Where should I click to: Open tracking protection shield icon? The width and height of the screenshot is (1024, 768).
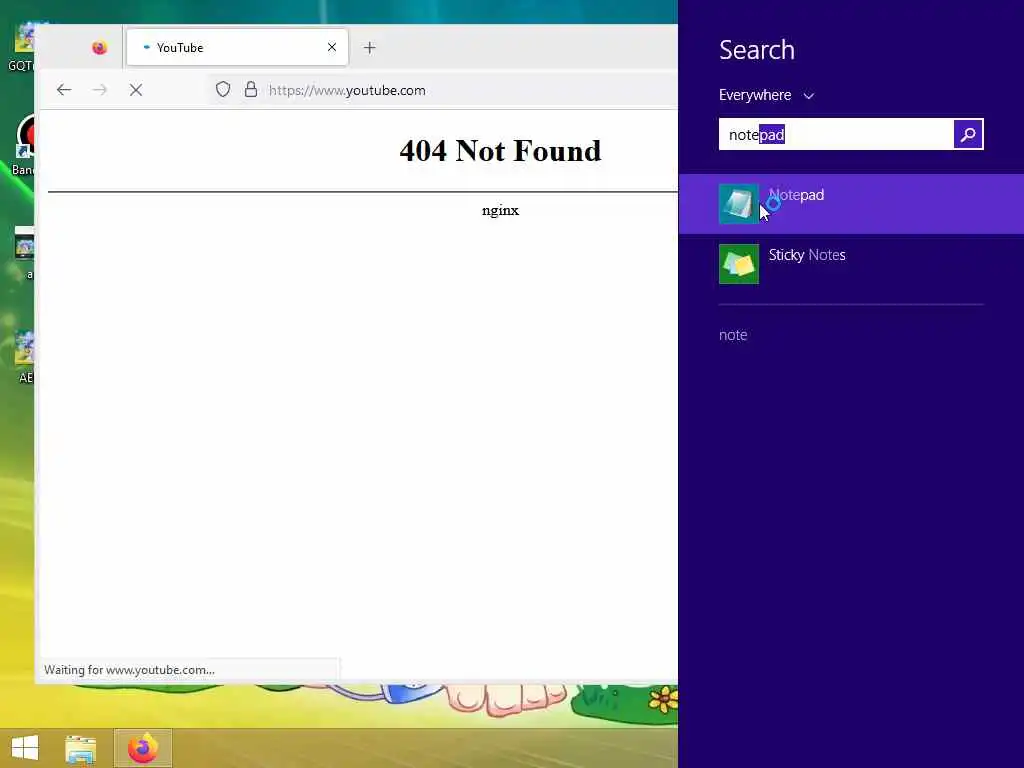[223, 89]
